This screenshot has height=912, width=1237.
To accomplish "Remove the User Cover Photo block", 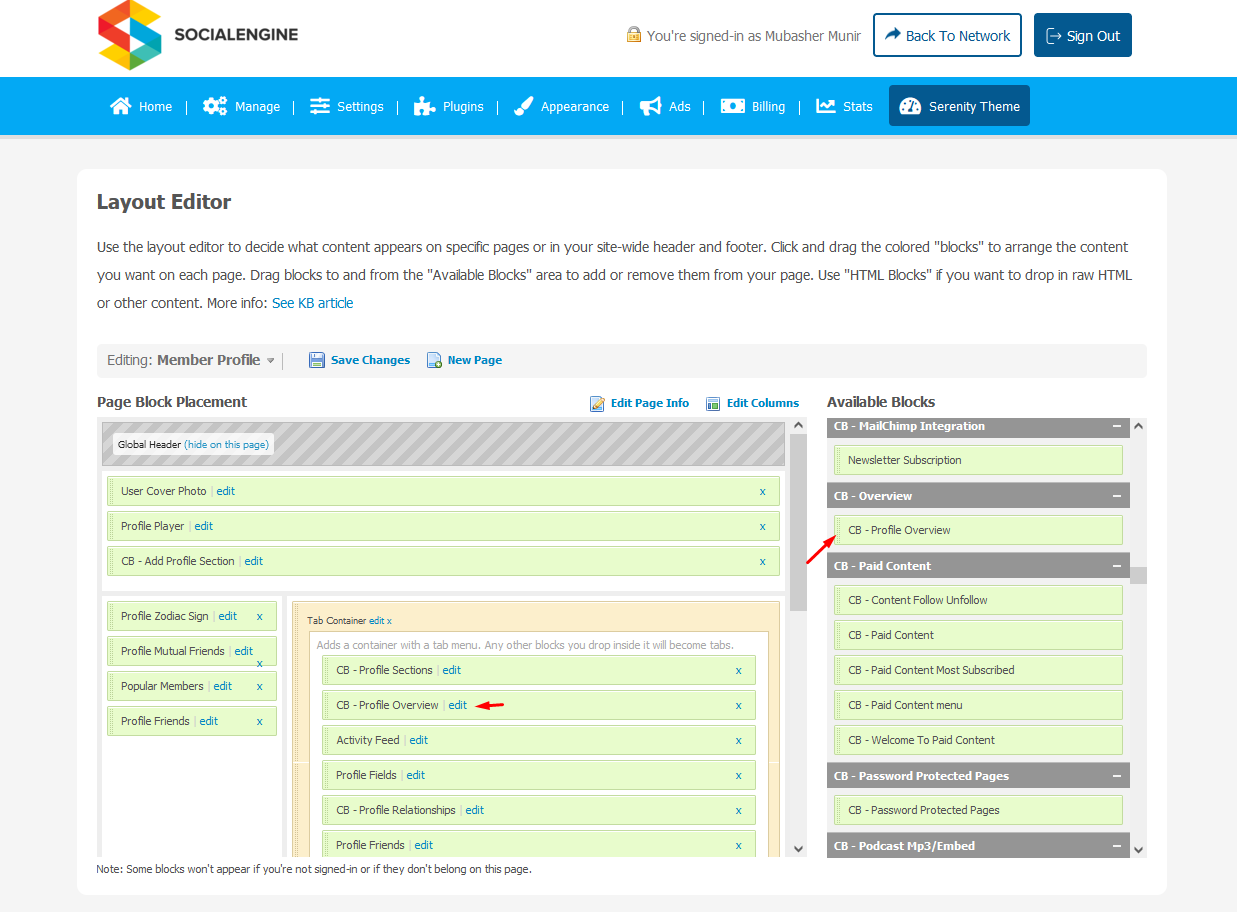I will coord(762,491).
